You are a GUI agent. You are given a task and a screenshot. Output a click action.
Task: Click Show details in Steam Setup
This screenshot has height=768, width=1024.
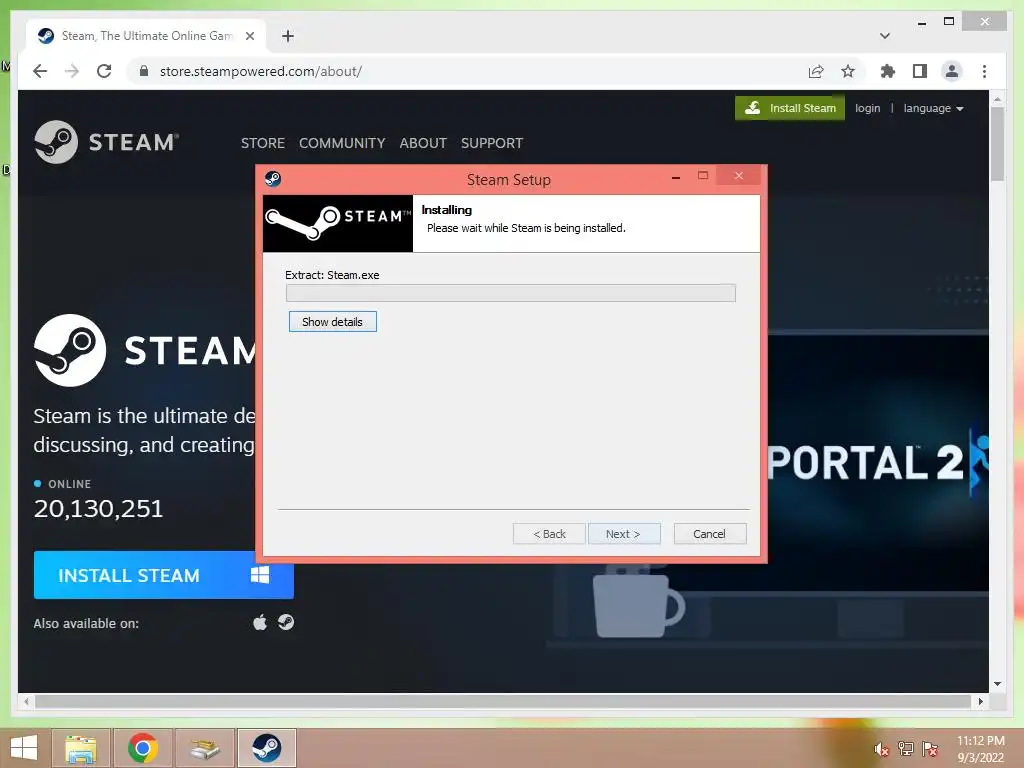(332, 321)
